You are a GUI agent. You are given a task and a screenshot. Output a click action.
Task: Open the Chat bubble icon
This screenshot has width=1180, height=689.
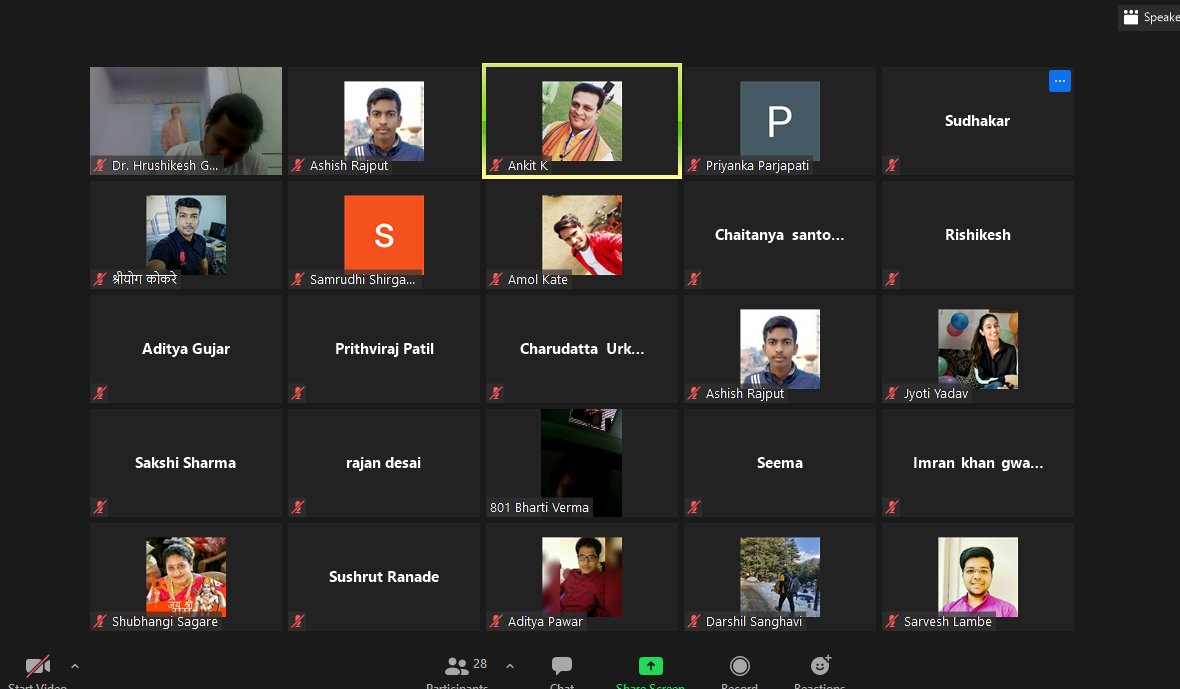pyautogui.click(x=561, y=666)
